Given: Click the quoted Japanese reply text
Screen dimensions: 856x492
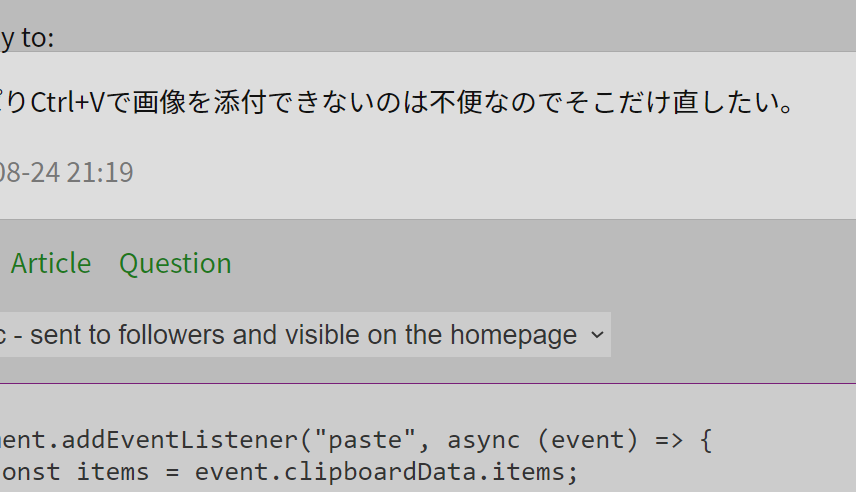Looking at the screenshot, I should coord(400,103).
